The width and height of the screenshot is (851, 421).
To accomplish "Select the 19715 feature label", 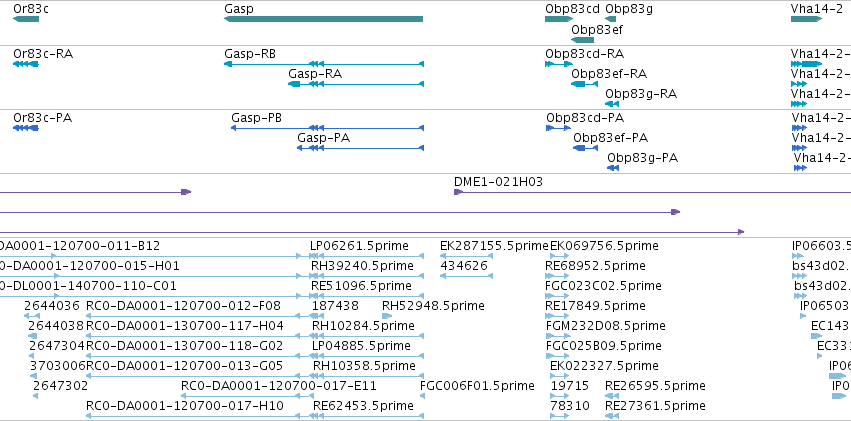I will coord(570,386).
